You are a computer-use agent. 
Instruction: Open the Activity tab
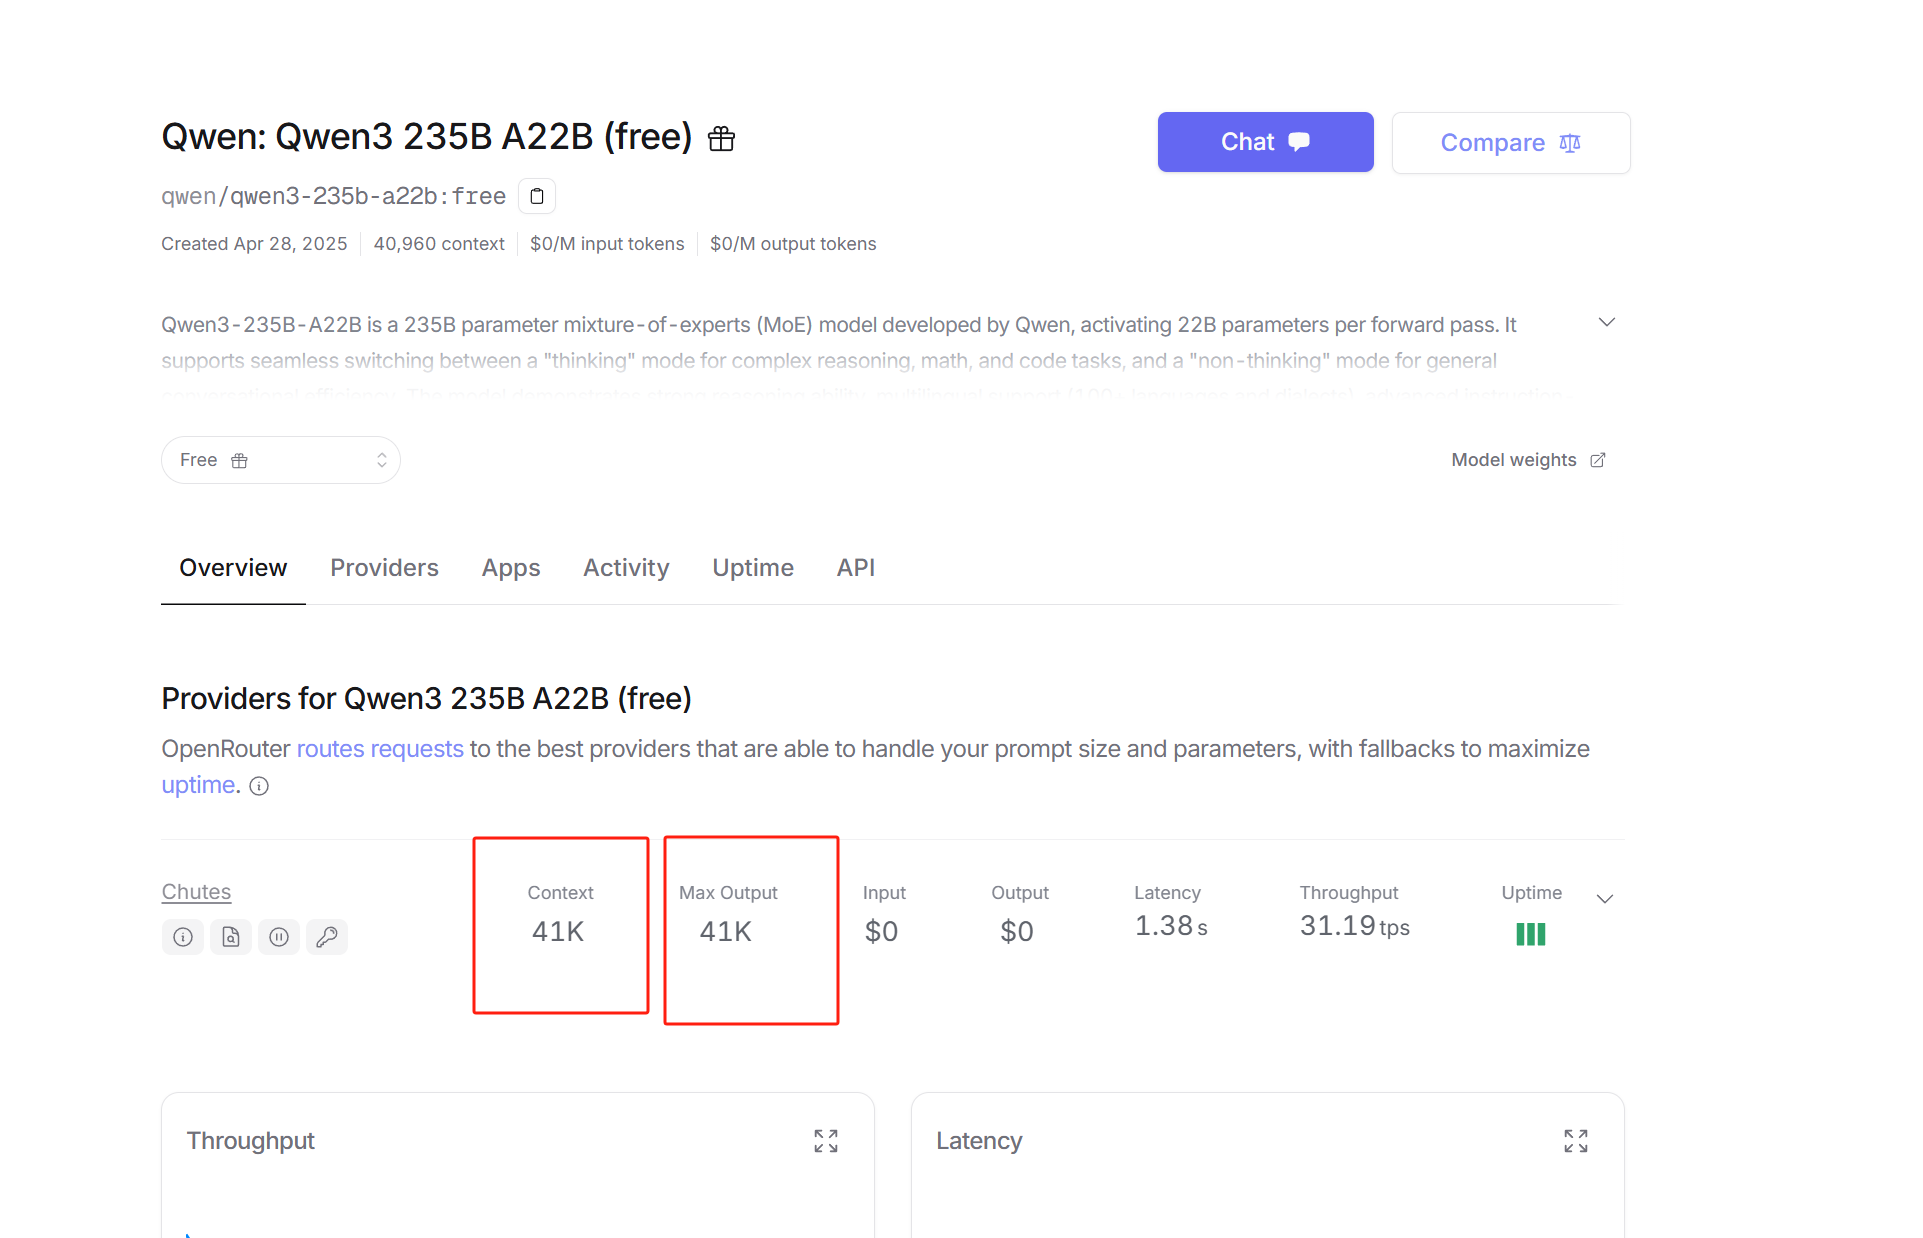626,568
